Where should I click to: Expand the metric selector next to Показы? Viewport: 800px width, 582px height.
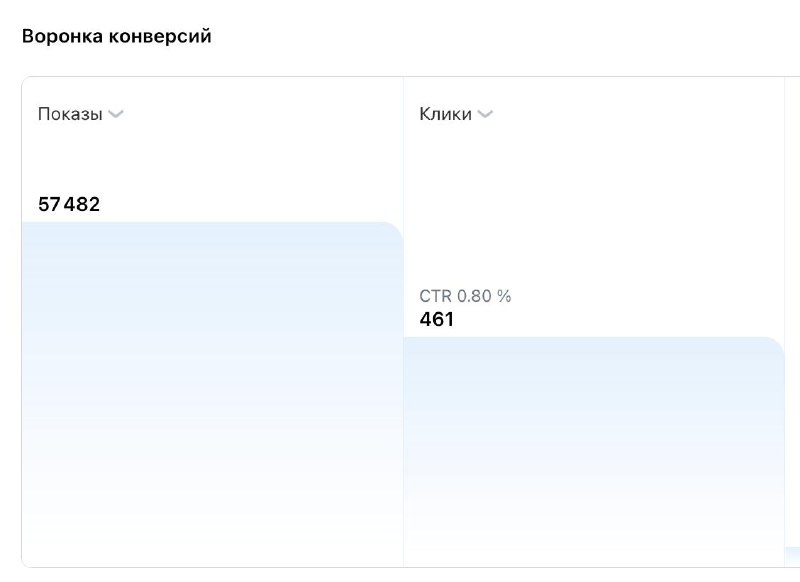click(115, 114)
